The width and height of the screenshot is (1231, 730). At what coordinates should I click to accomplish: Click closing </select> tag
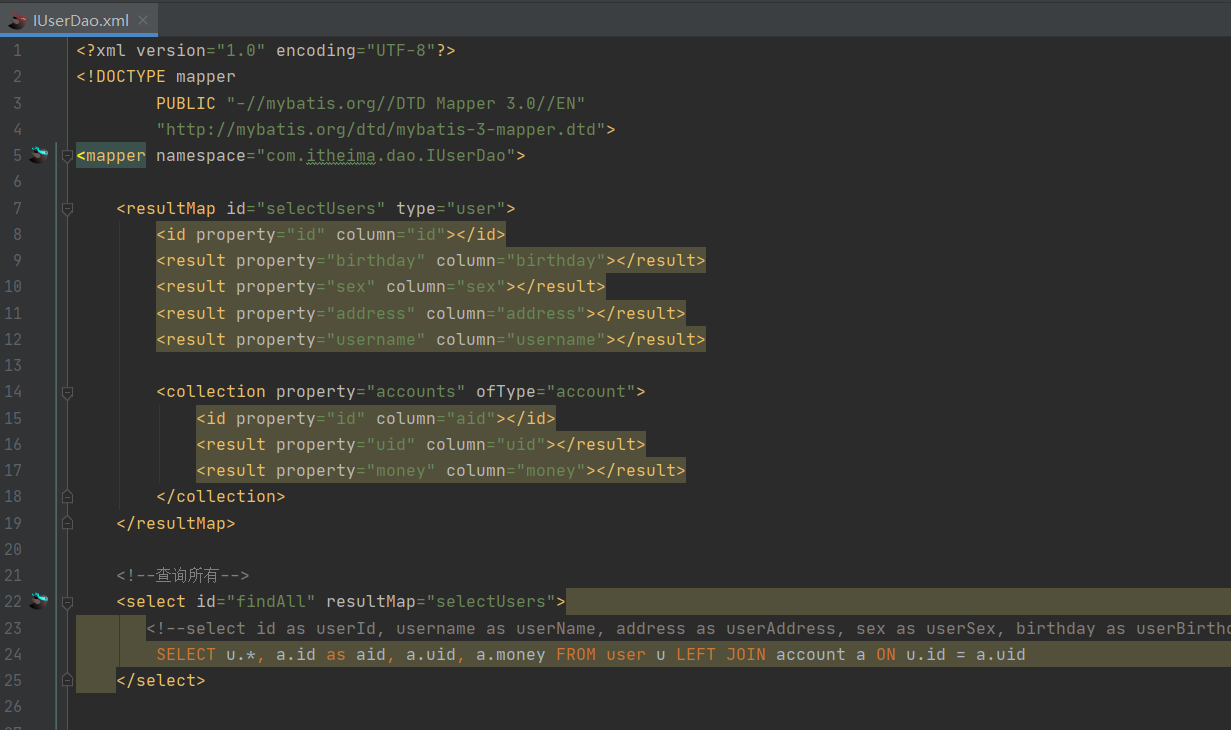tap(161, 680)
